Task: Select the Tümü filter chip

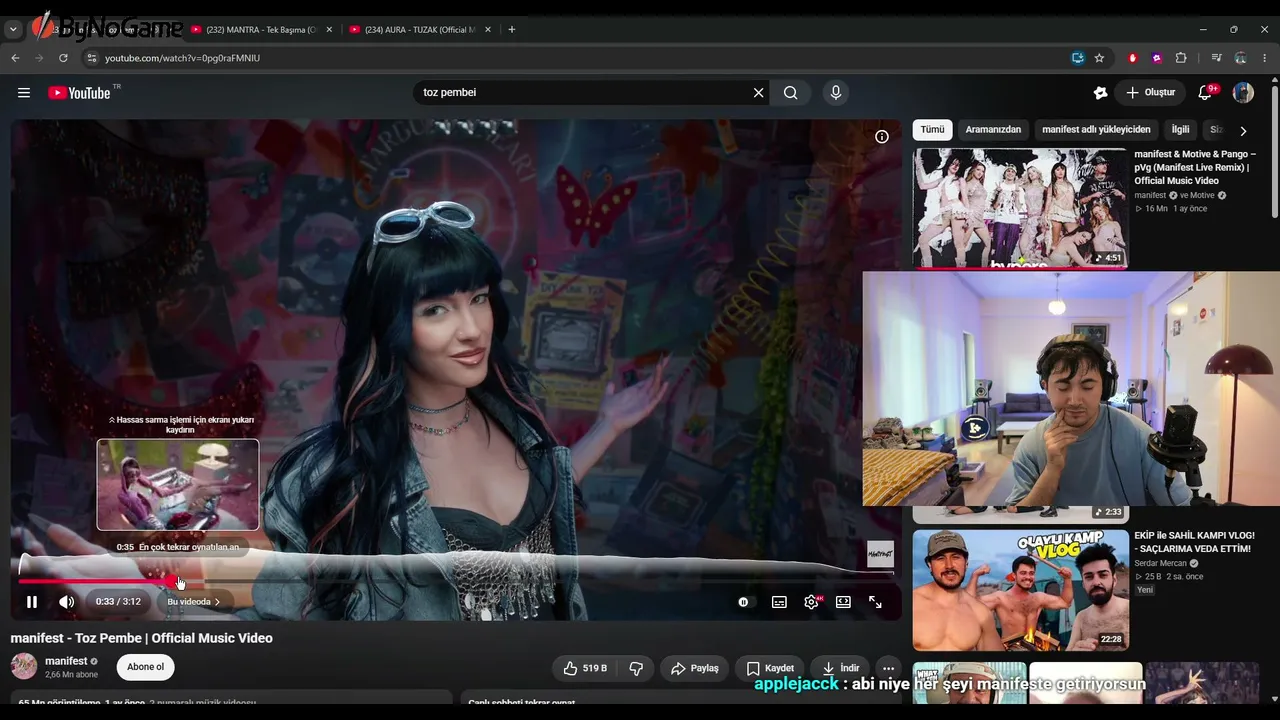Action: coord(932,130)
